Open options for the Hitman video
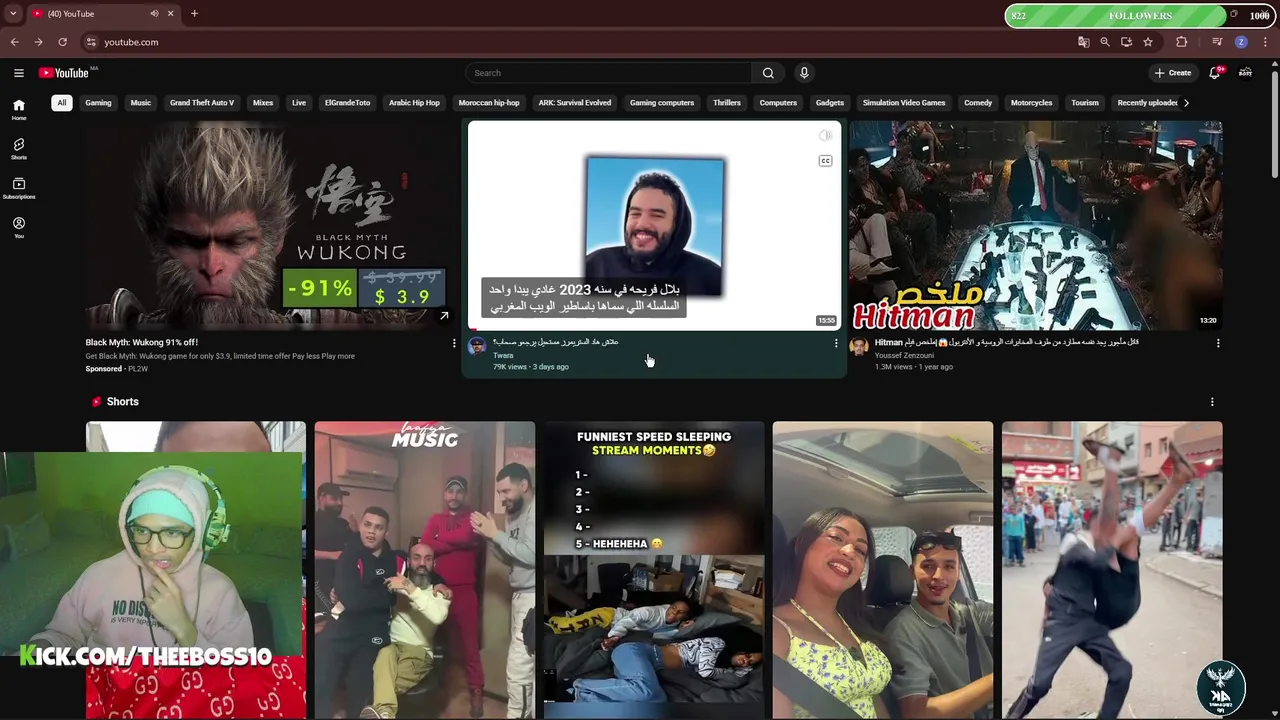 click(x=1218, y=343)
